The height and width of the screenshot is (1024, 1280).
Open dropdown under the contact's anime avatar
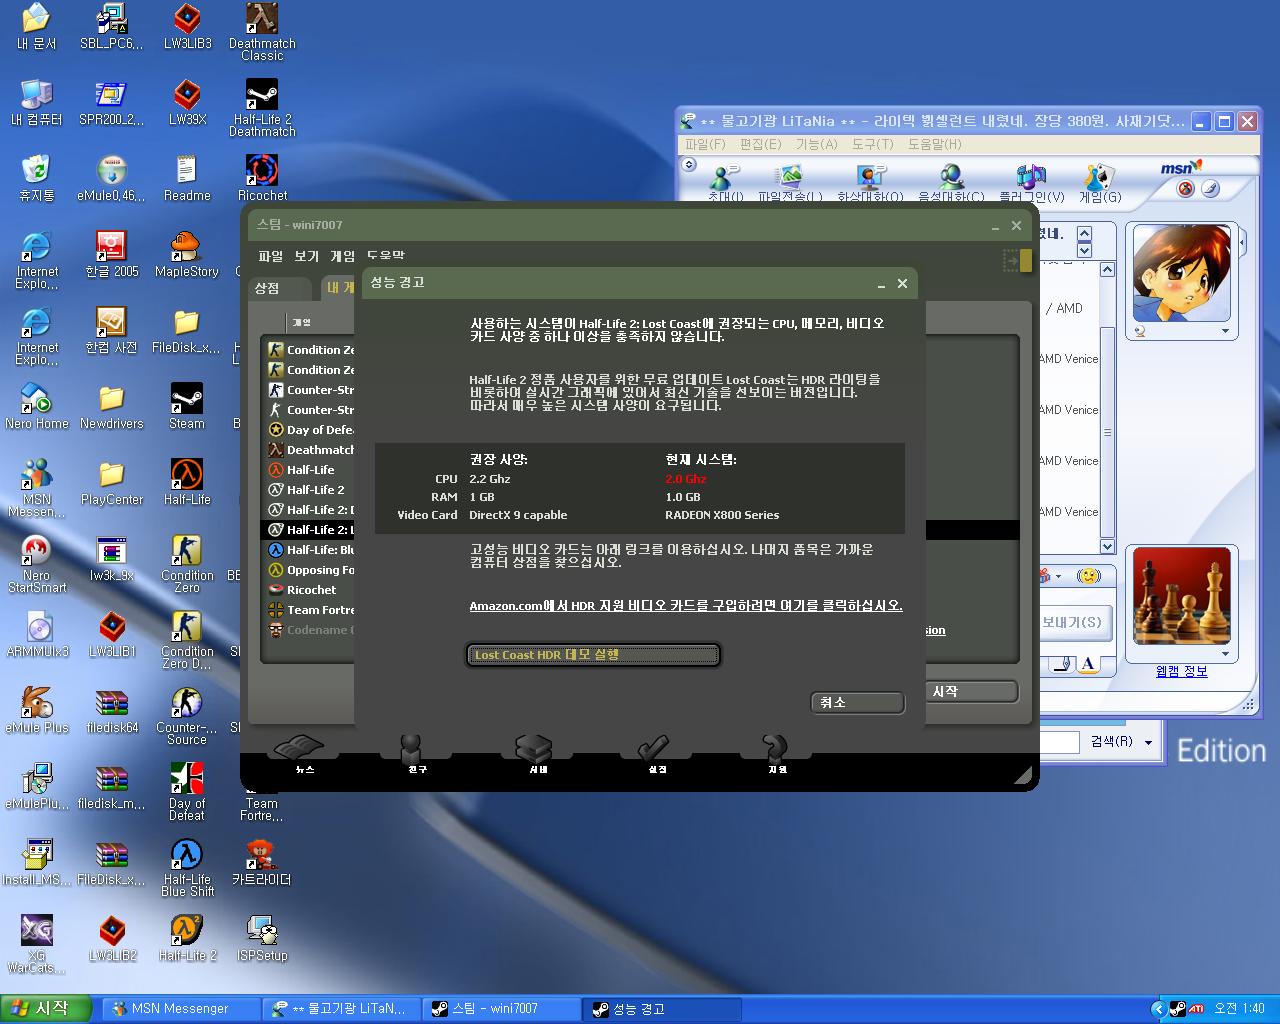[1225, 331]
